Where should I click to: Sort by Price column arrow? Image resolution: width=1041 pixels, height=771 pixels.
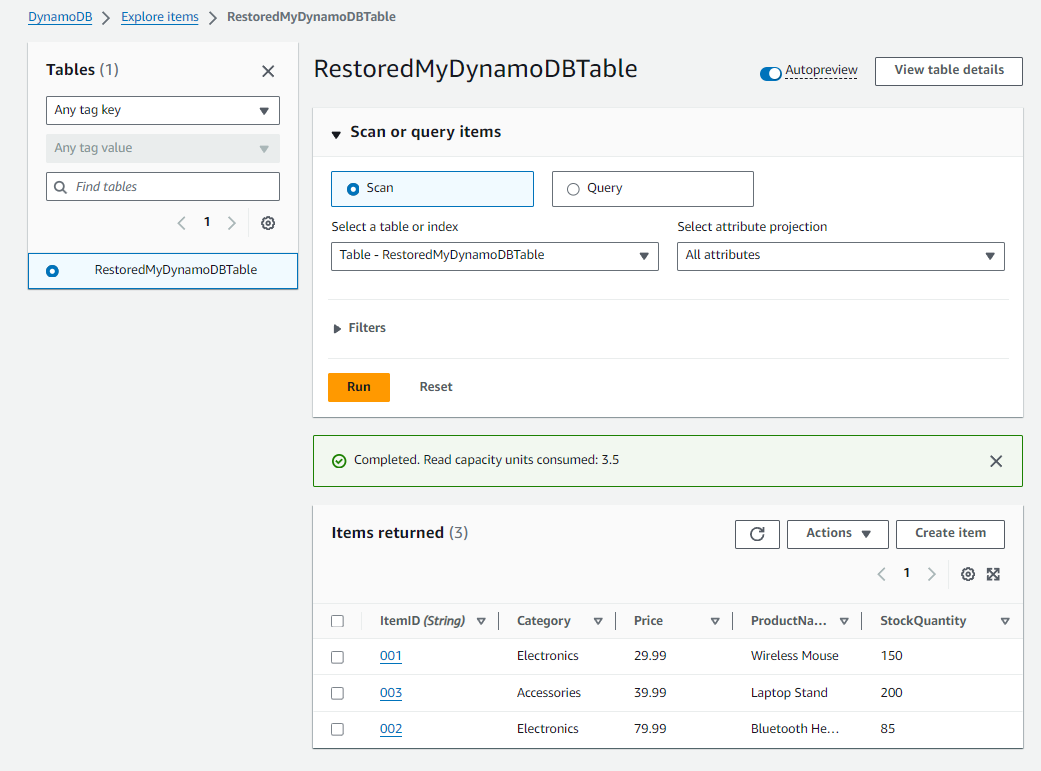(x=715, y=622)
